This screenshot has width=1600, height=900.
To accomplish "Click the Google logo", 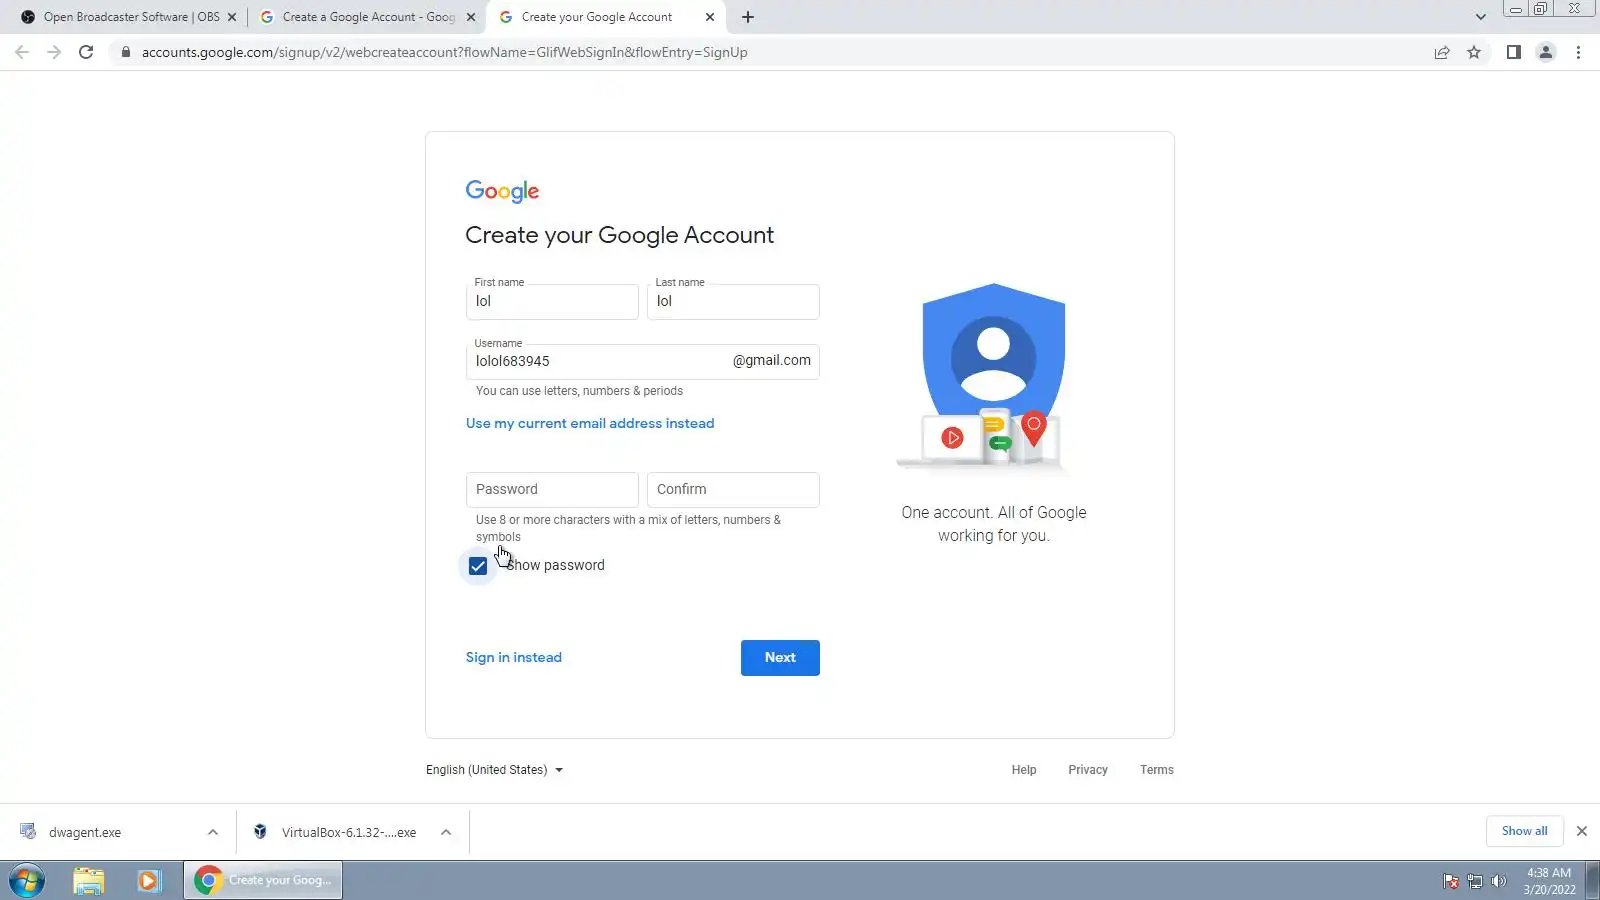I will [x=502, y=191].
